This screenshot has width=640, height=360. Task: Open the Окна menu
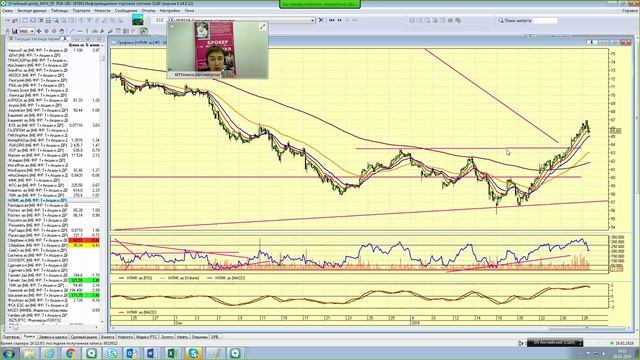189,11
